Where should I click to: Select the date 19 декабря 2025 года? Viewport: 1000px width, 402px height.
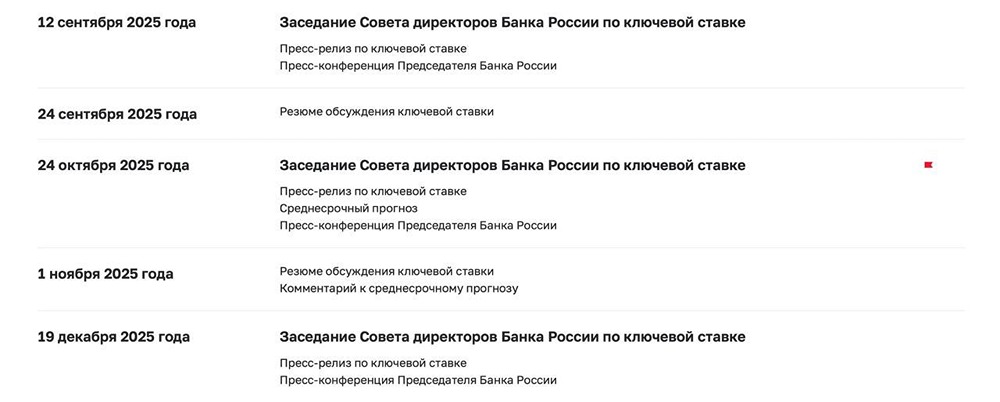coord(113,337)
